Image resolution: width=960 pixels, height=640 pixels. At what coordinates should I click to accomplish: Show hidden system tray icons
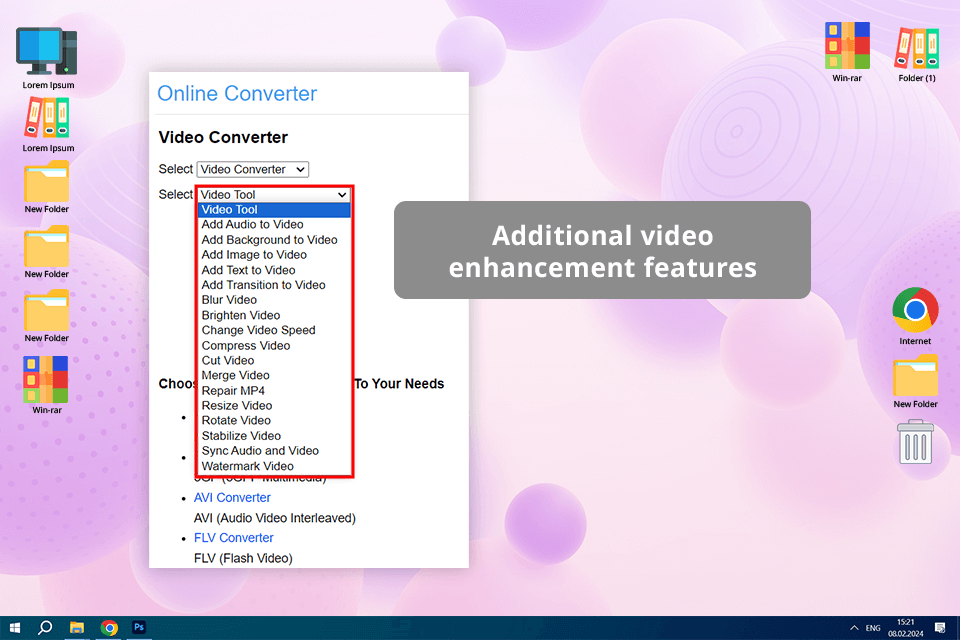point(854,628)
